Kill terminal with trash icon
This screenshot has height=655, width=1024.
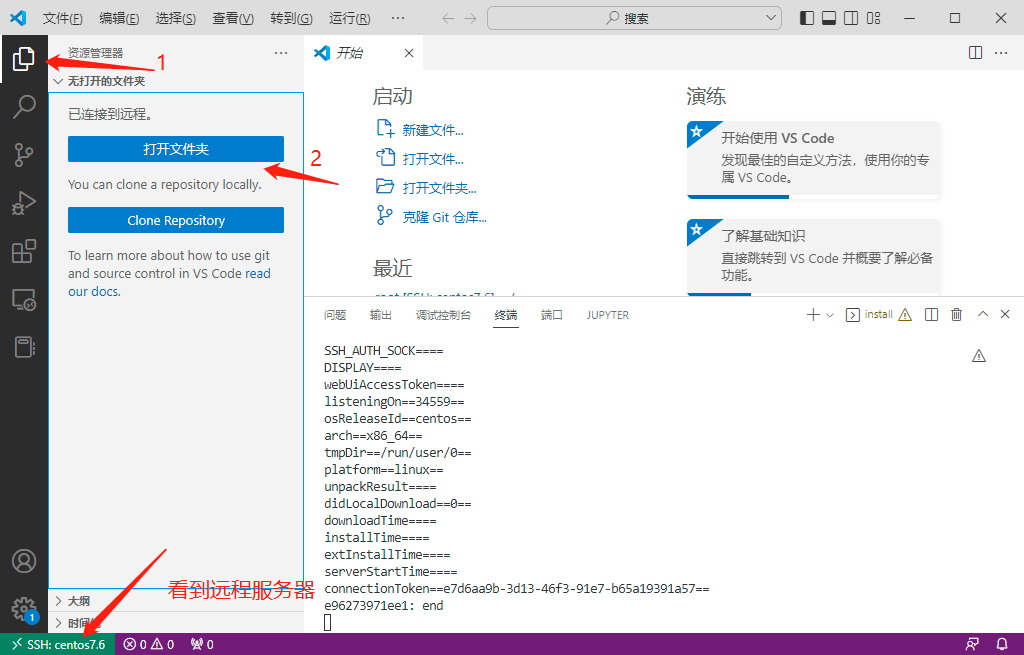[956, 315]
